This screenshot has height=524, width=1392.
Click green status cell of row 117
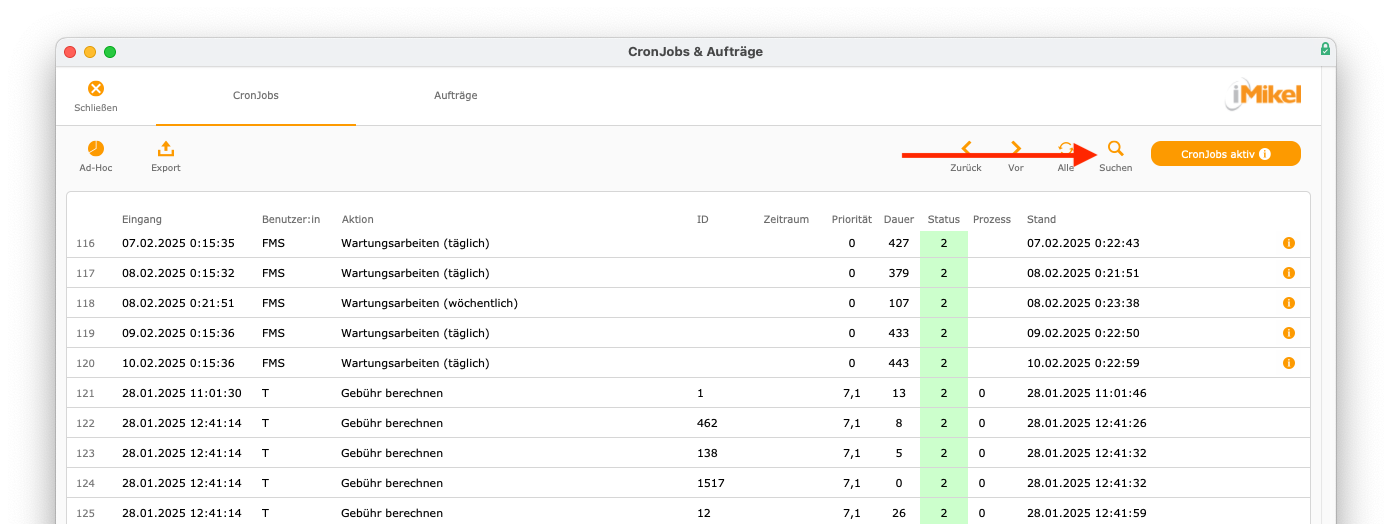coord(944,273)
